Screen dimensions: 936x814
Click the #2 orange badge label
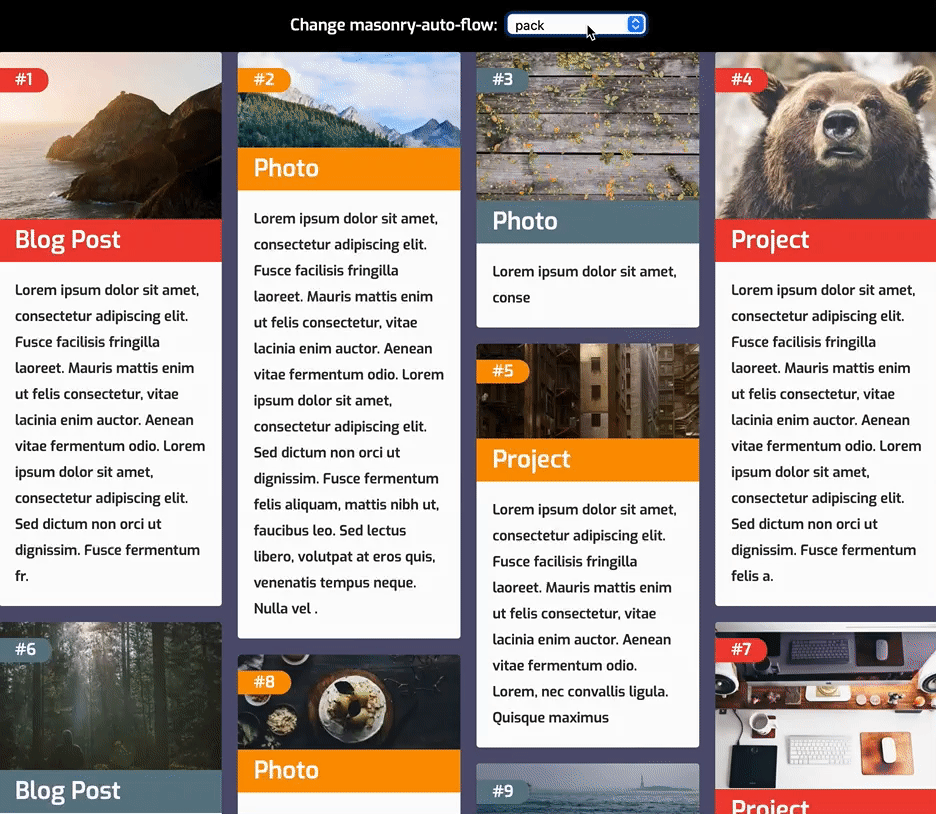click(x=264, y=79)
